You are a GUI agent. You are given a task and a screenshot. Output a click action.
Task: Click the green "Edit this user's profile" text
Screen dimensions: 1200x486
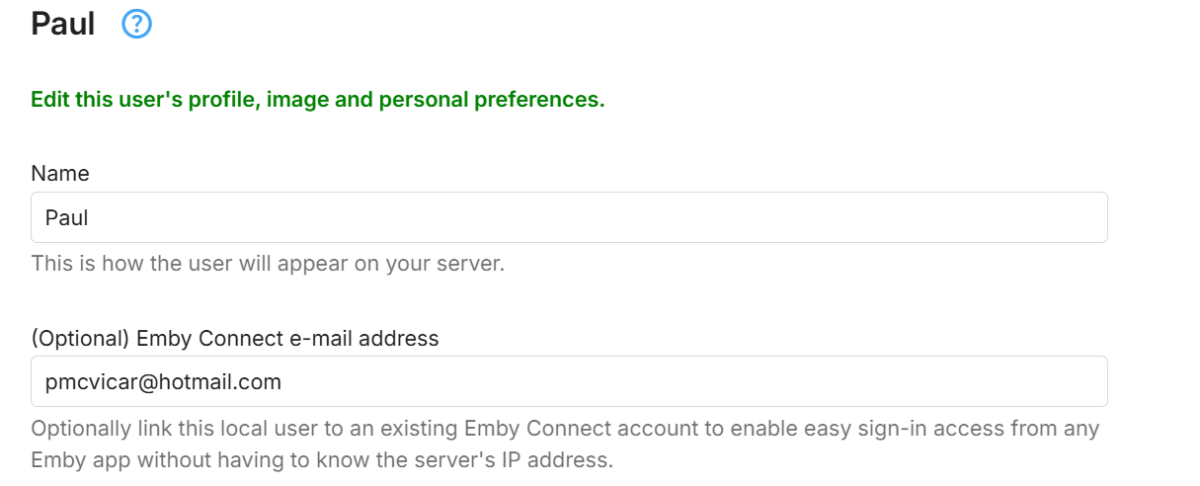pos(317,101)
